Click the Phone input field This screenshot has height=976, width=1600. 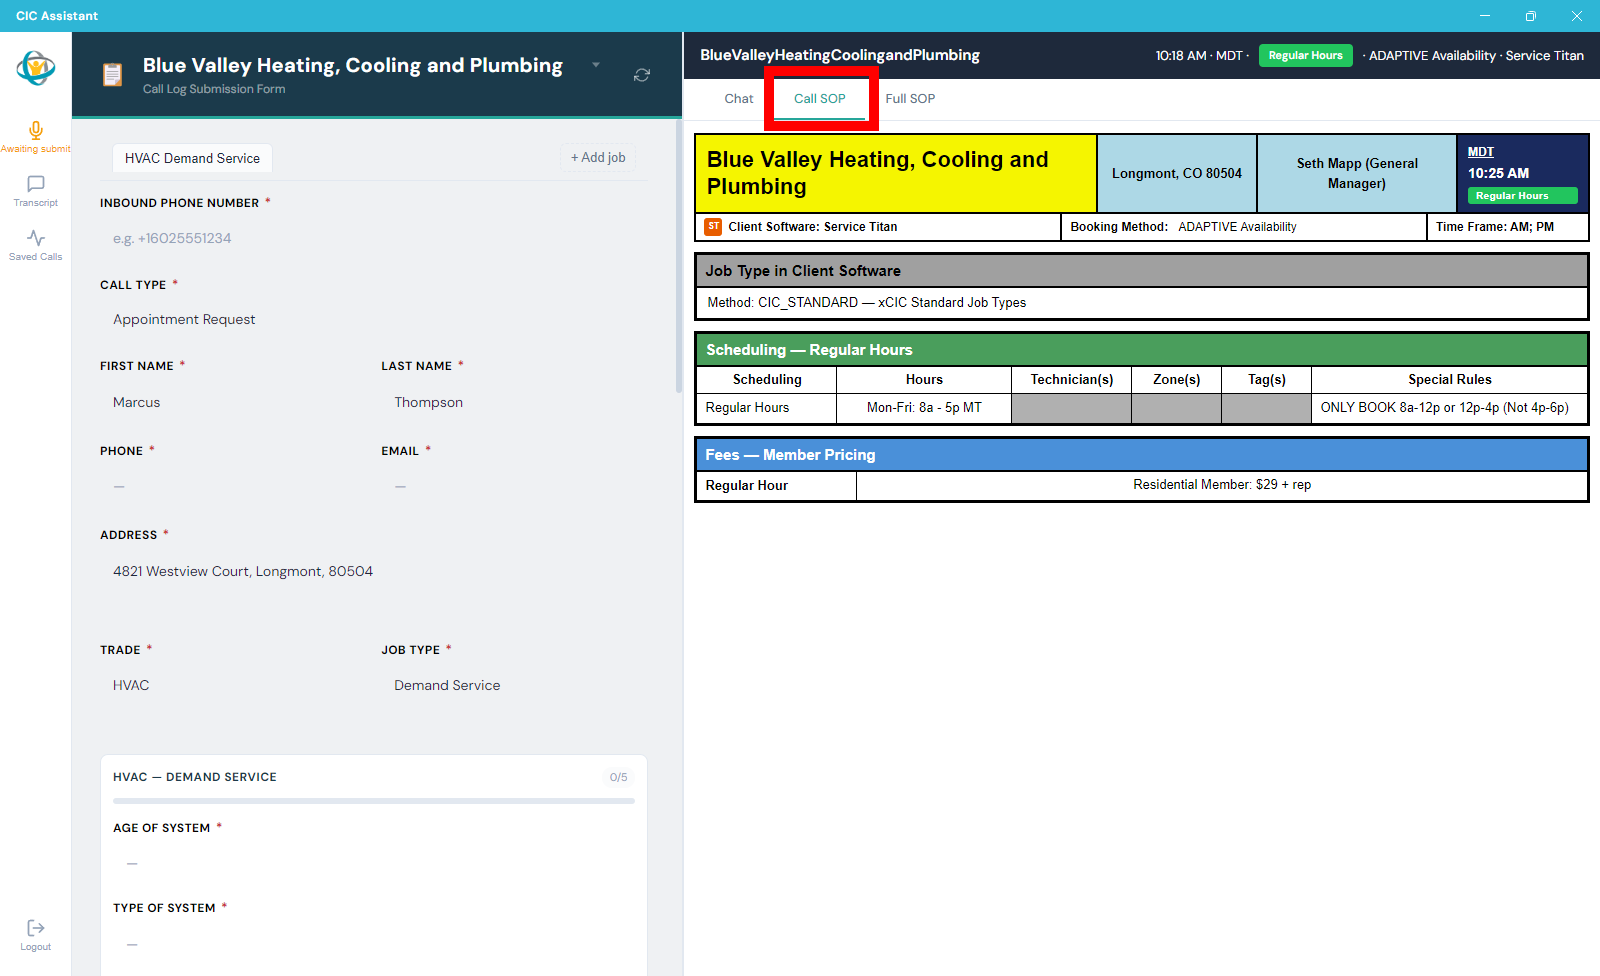tap(232, 486)
